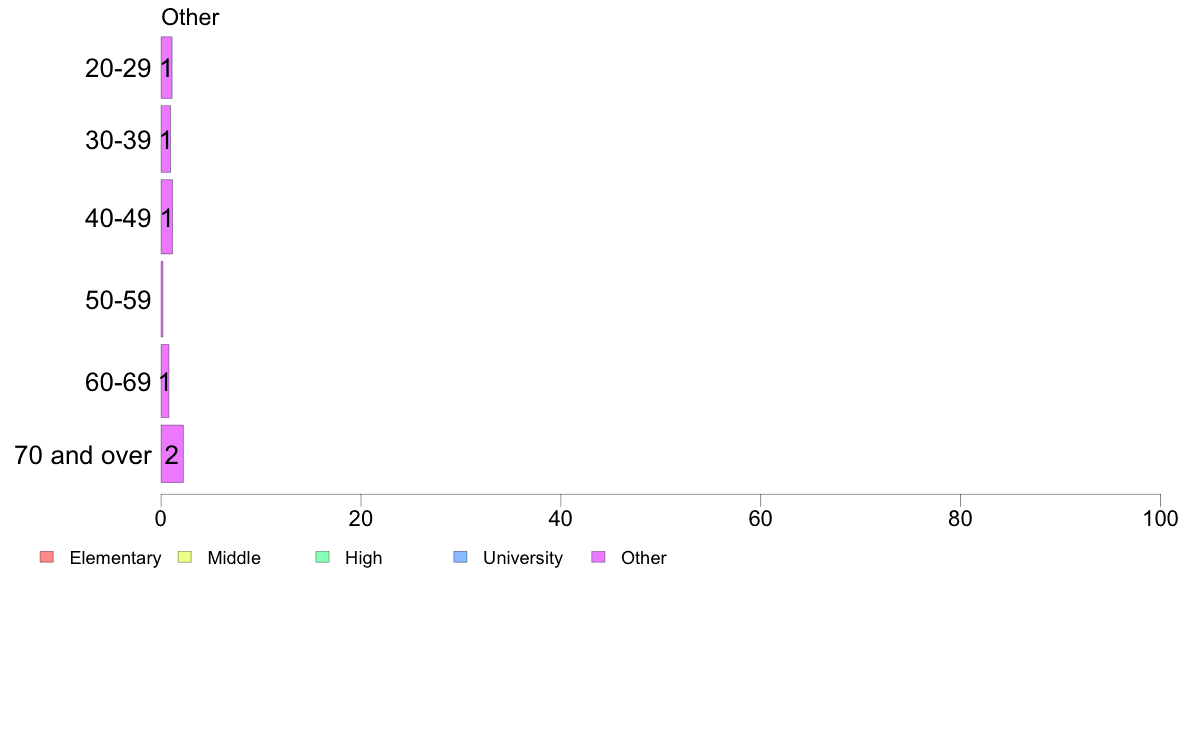
Task: Click the 60-69 age group bar
Action: 165,381
